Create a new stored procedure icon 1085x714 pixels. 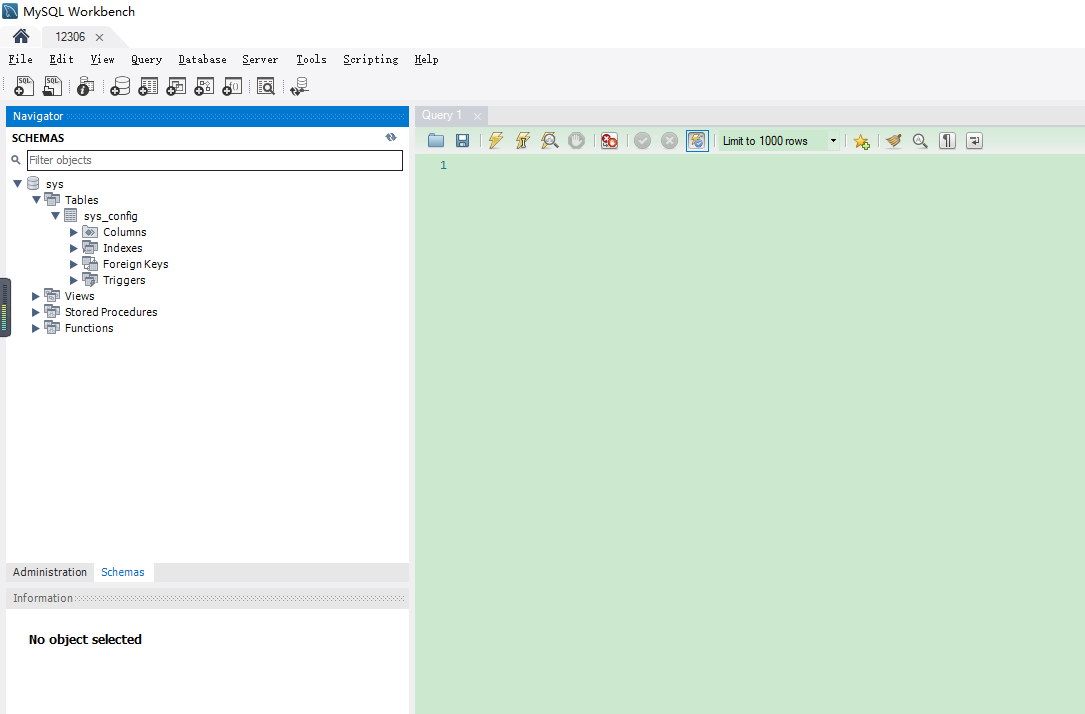pos(204,86)
